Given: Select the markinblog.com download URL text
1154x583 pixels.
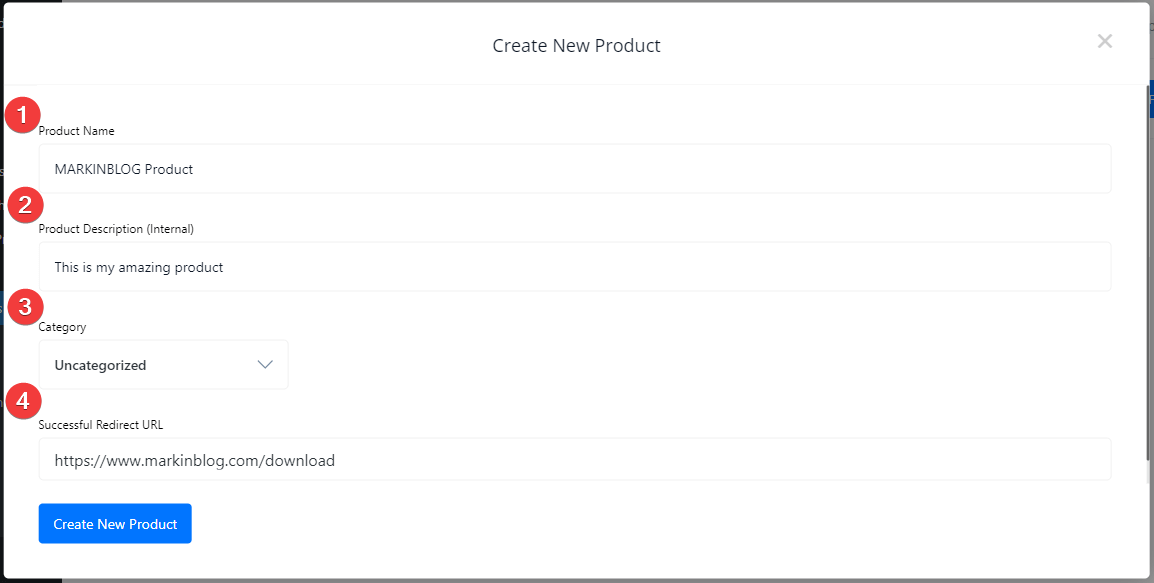Looking at the screenshot, I should point(195,459).
